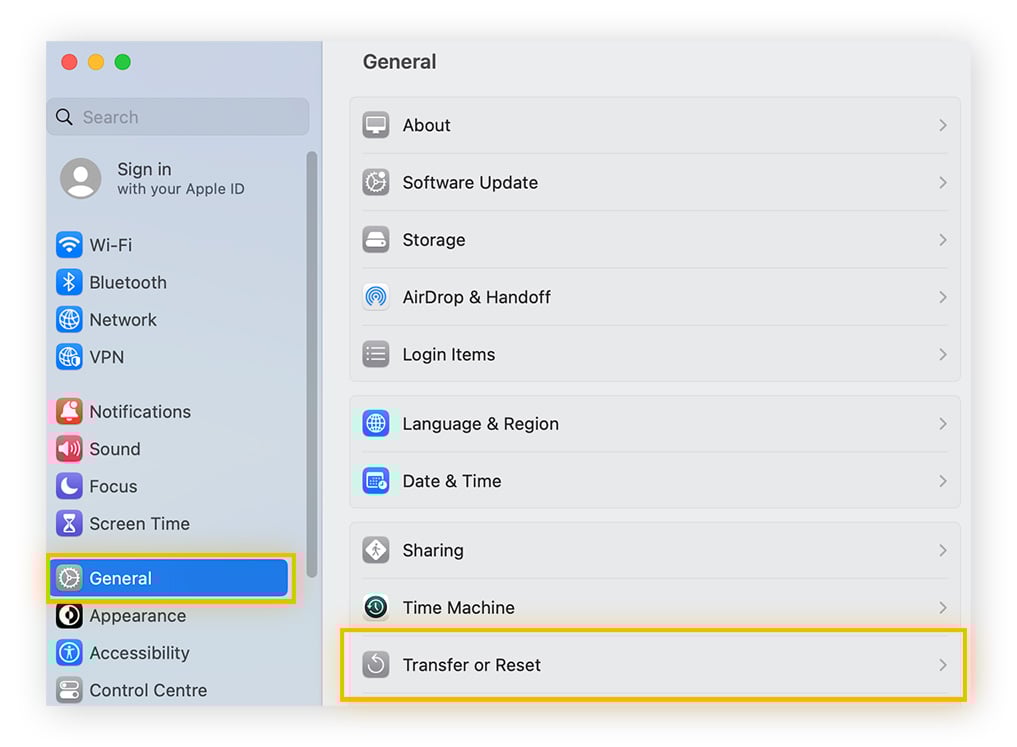This screenshot has height=747, width=1017.
Task: Expand the Transfer or Reset section
Action: (655, 664)
